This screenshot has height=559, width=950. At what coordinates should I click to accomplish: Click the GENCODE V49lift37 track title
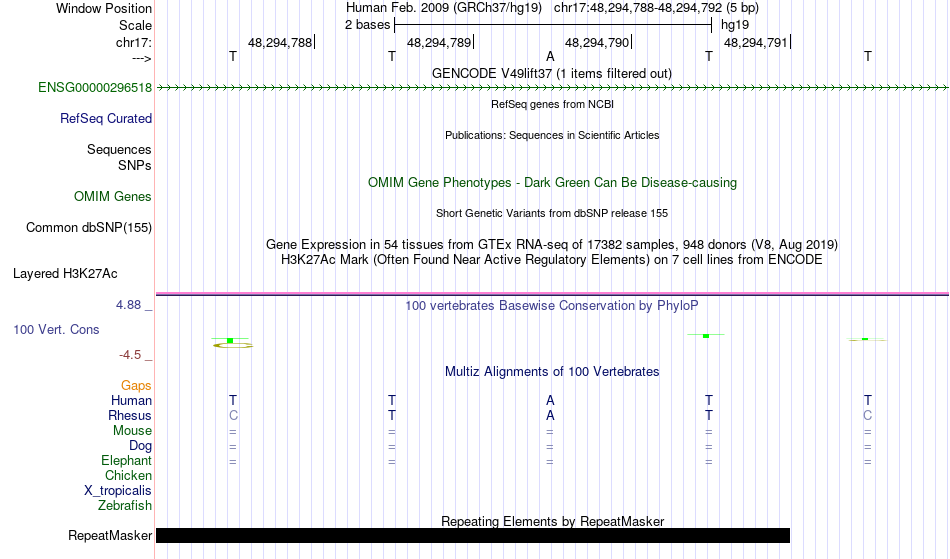click(552, 73)
